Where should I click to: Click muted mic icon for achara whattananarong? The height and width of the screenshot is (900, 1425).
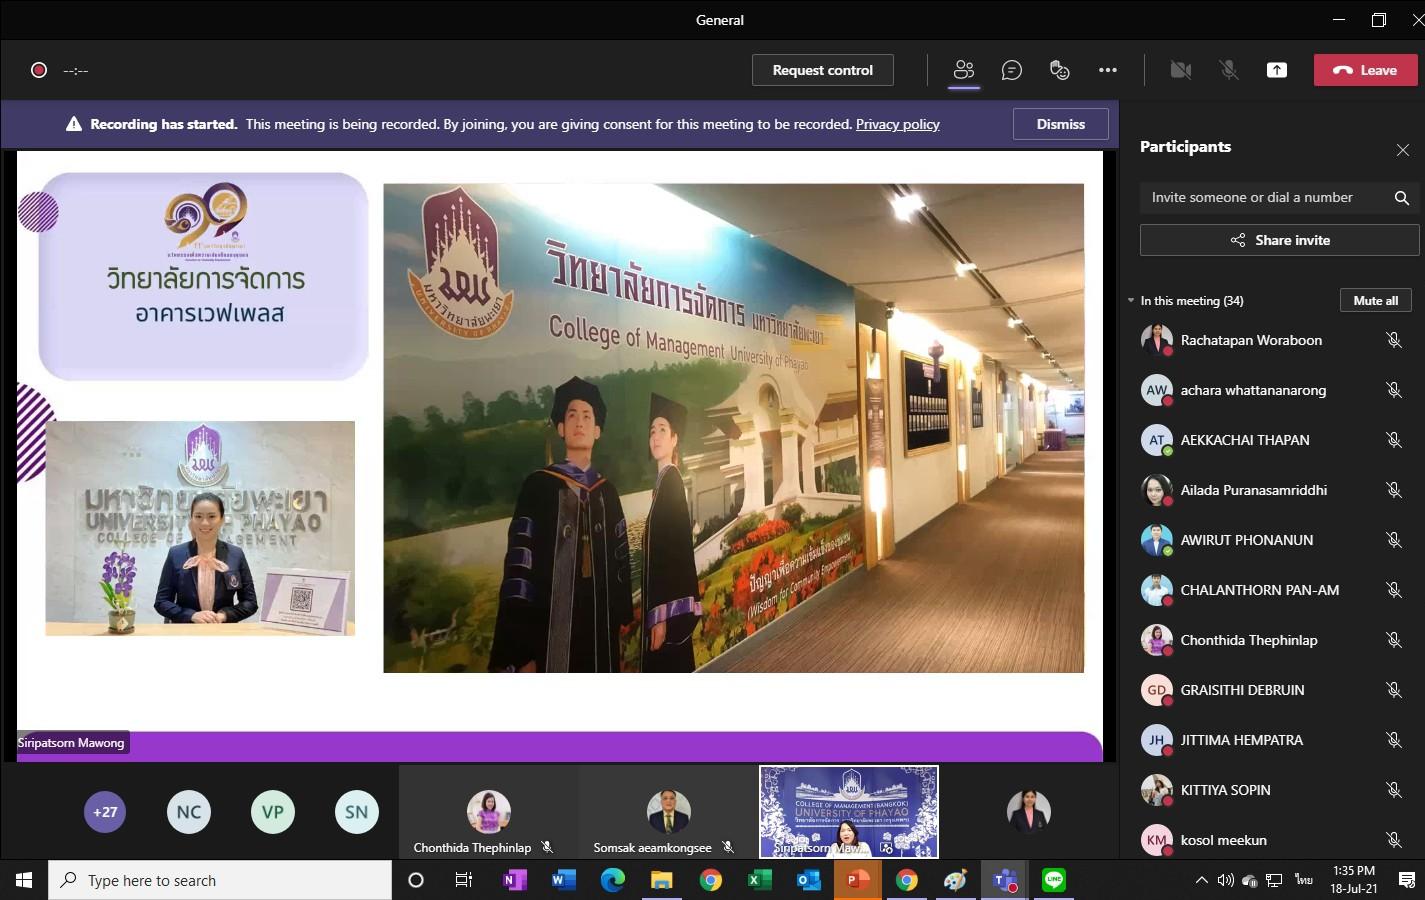[x=1394, y=390]
